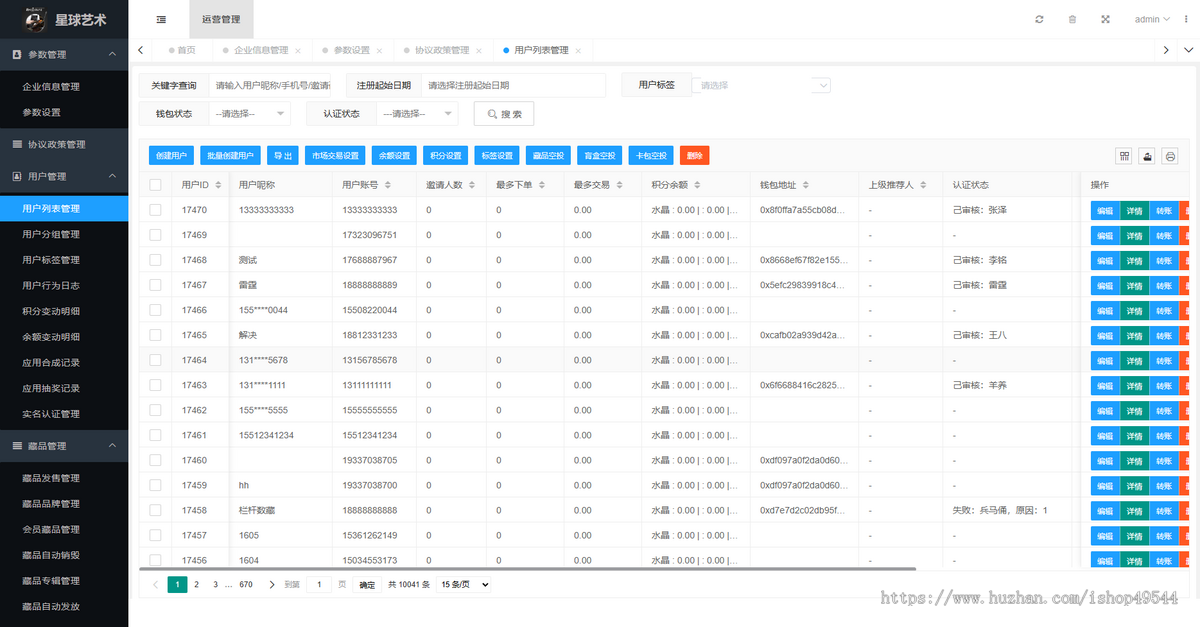Click the 创建用户 button
1200x627 pixels.
pos(172,156)
